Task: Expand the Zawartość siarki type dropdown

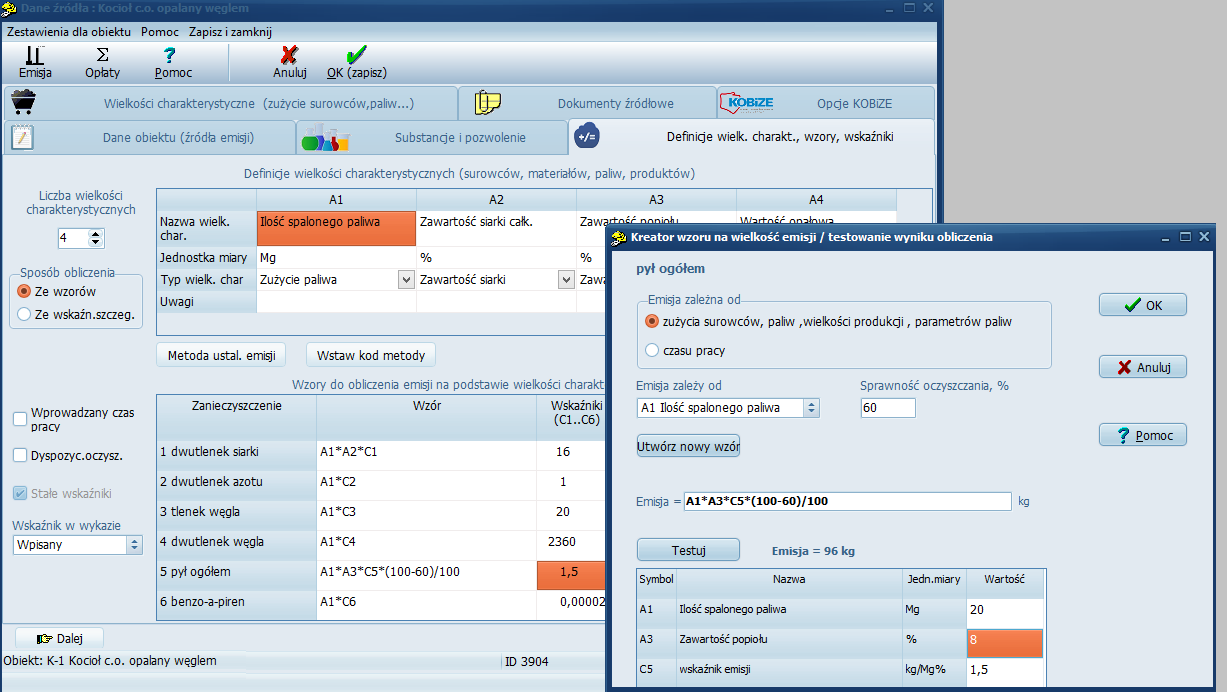Action: (566, 280)
